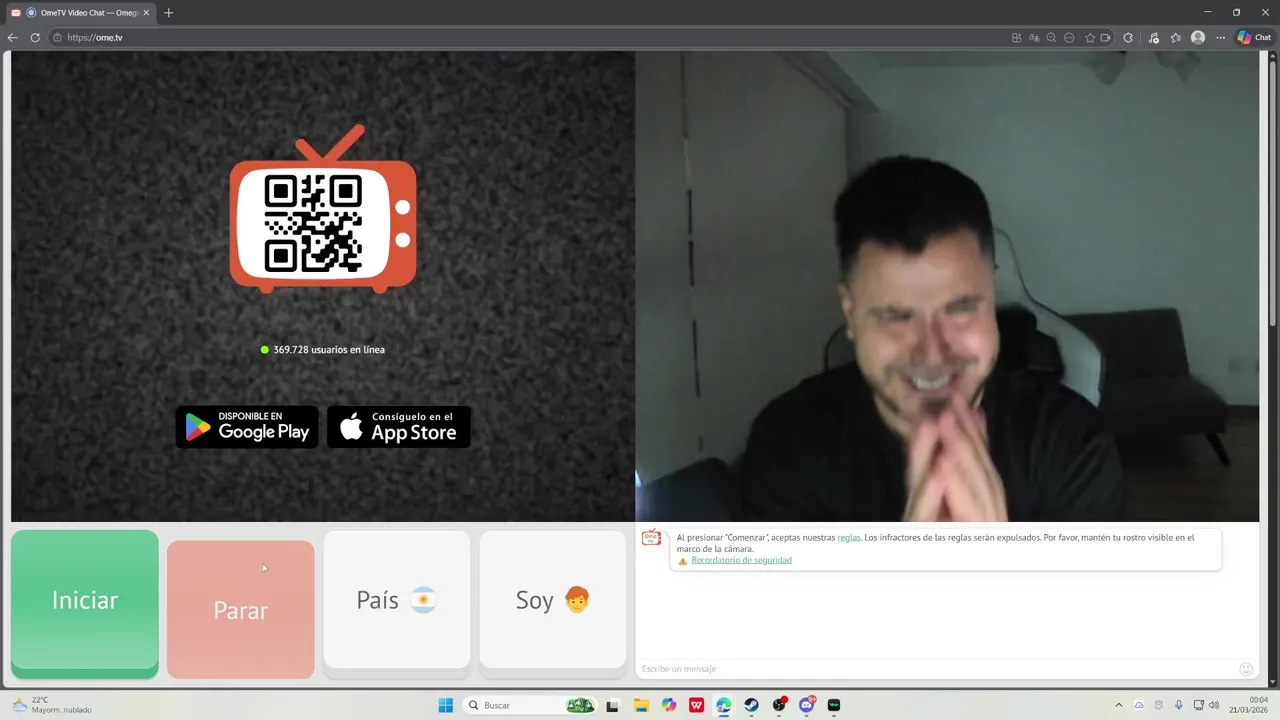Click the QR code TV logo
Viewport: 1280px width, 720px height.
[323, 209]
